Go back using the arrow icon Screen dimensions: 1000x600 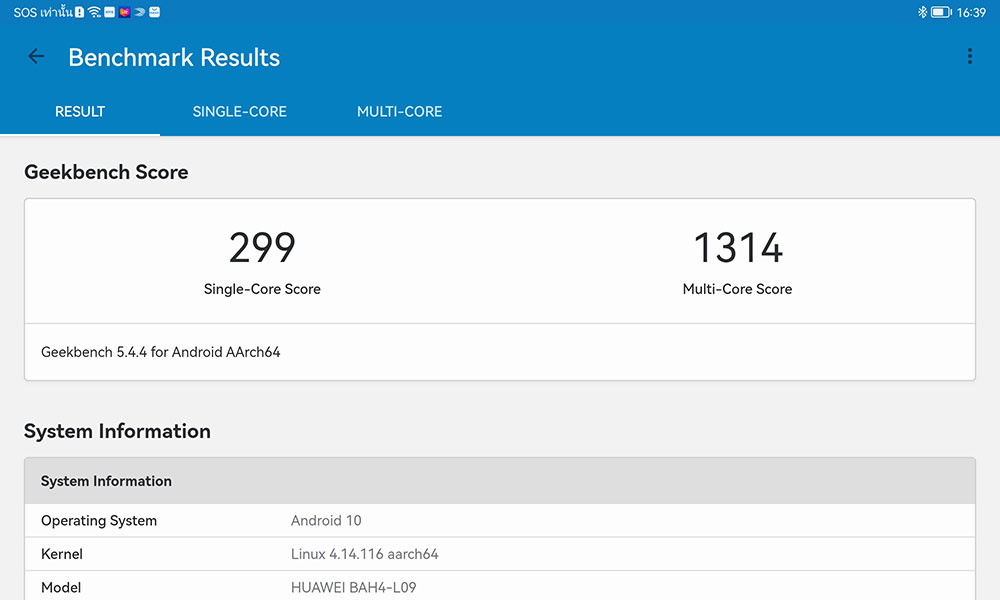(x=36, y=57)
